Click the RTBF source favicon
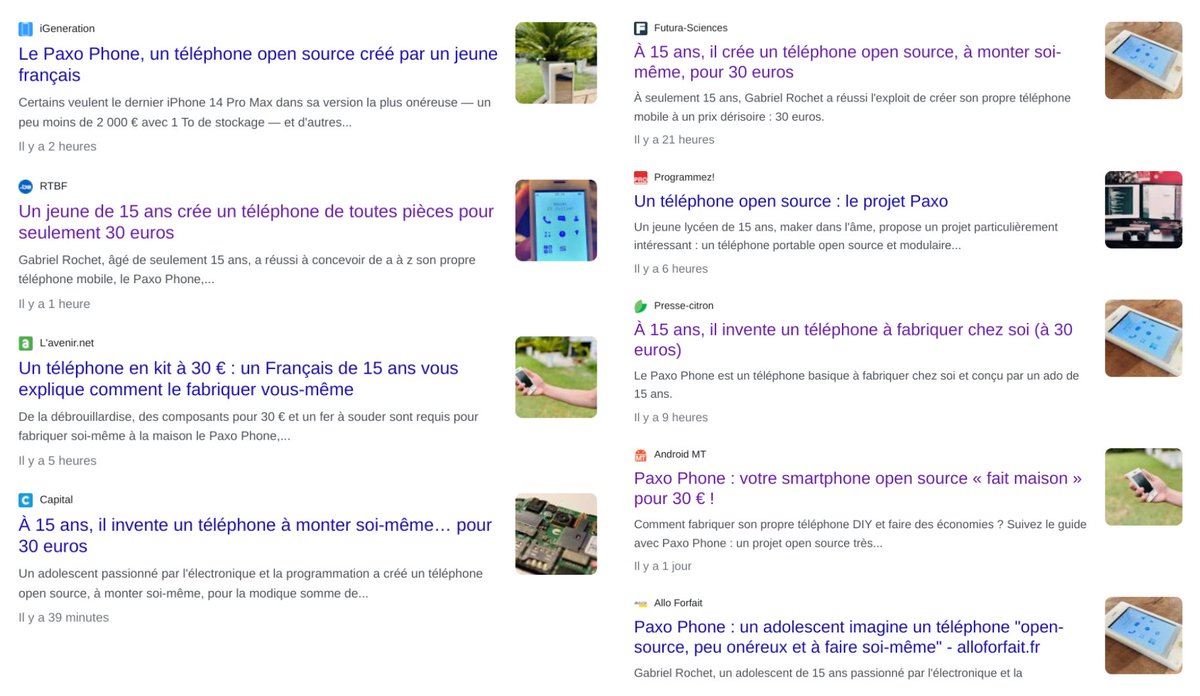The width and height of the screenshot is (1200, 696). pos(26,186)
